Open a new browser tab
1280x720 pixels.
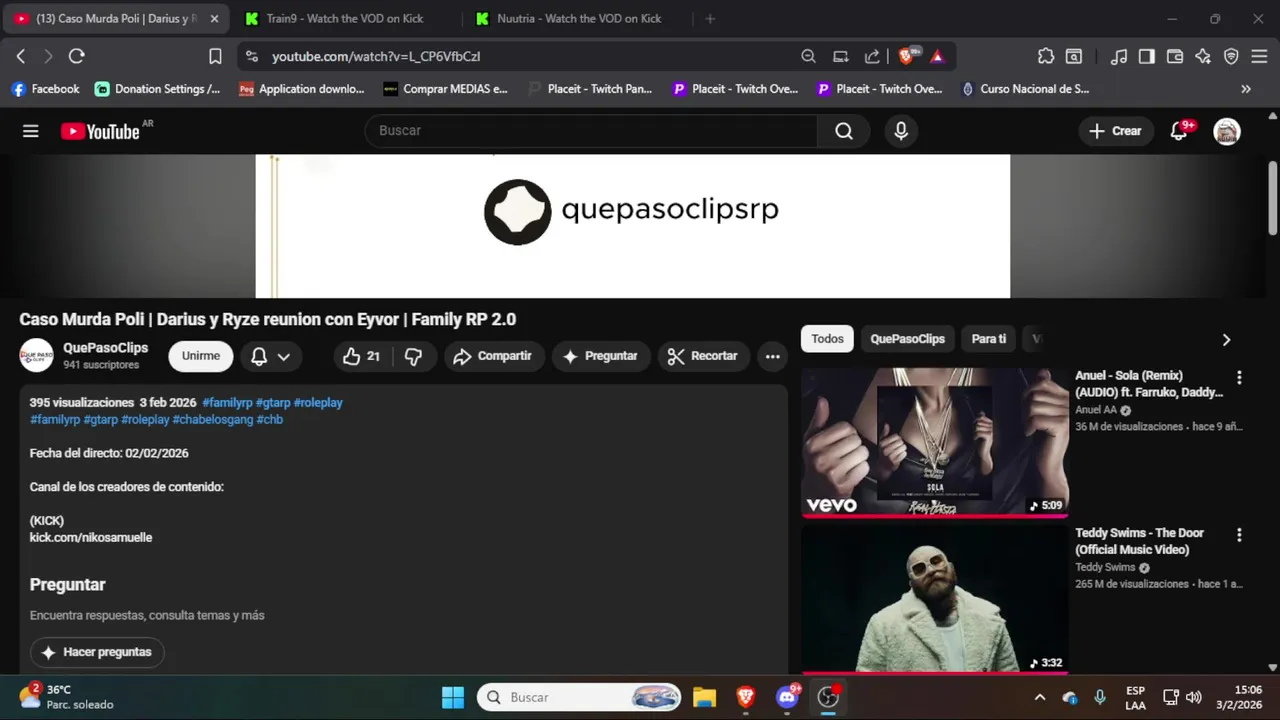(710, 19)
